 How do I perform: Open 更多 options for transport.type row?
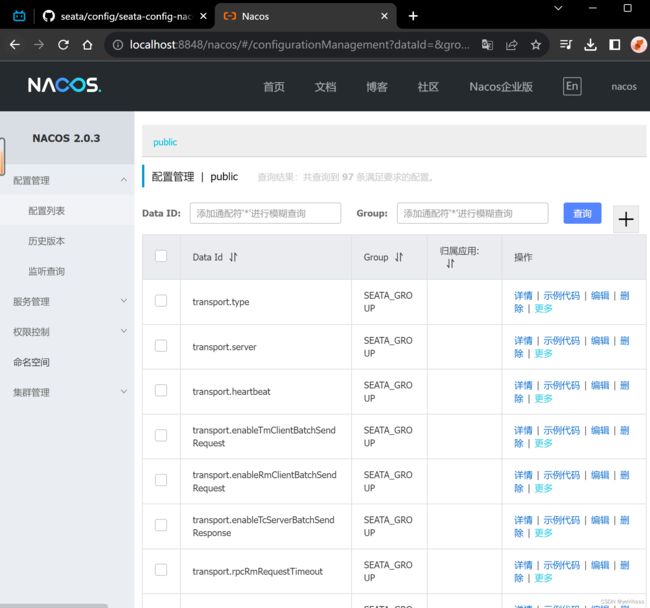pyautogui.click(x=543, y=309)
